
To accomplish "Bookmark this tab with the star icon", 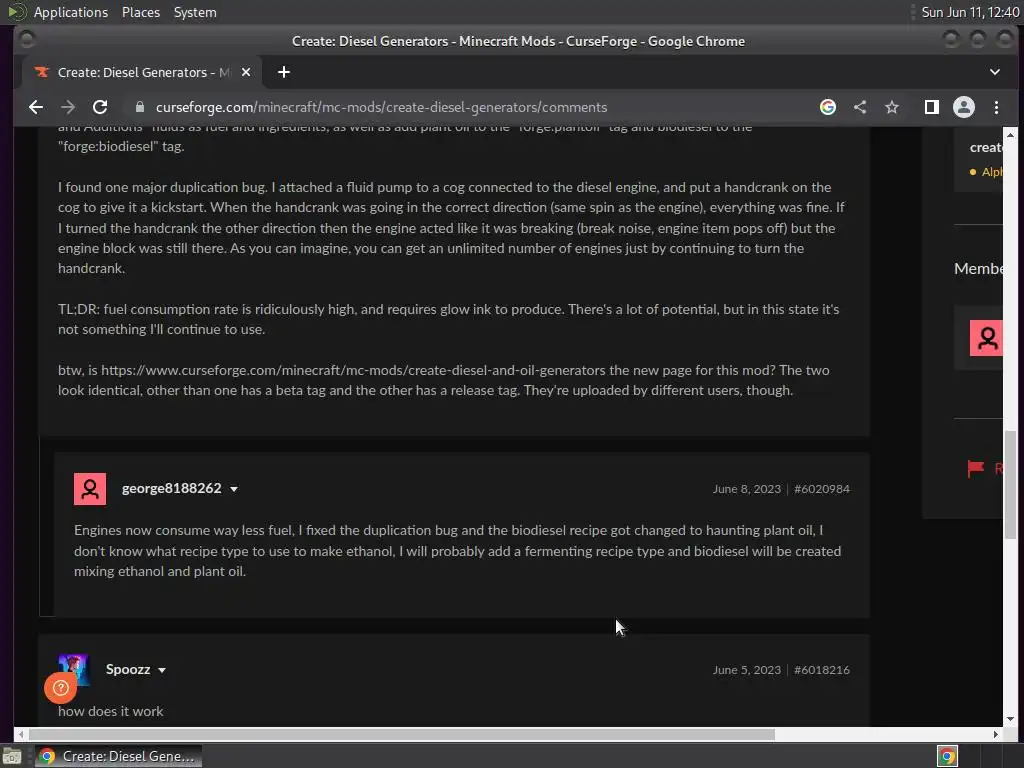I will click(x=892, y=107).
